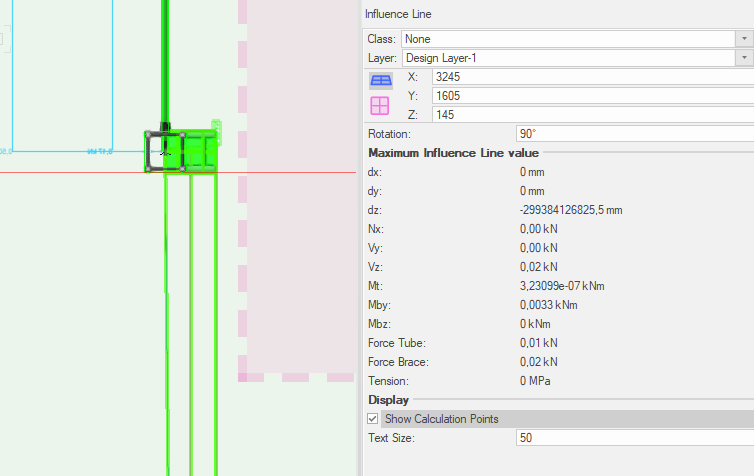Click the bottom-right selection handle of the object
The image size is (754, 476).
pos(183,168)
